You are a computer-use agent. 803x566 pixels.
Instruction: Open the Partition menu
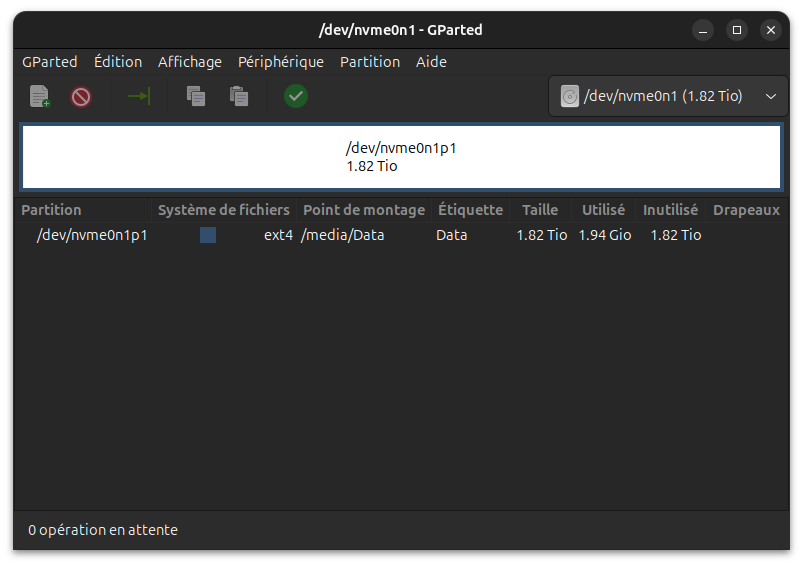[x=370, y=62]
